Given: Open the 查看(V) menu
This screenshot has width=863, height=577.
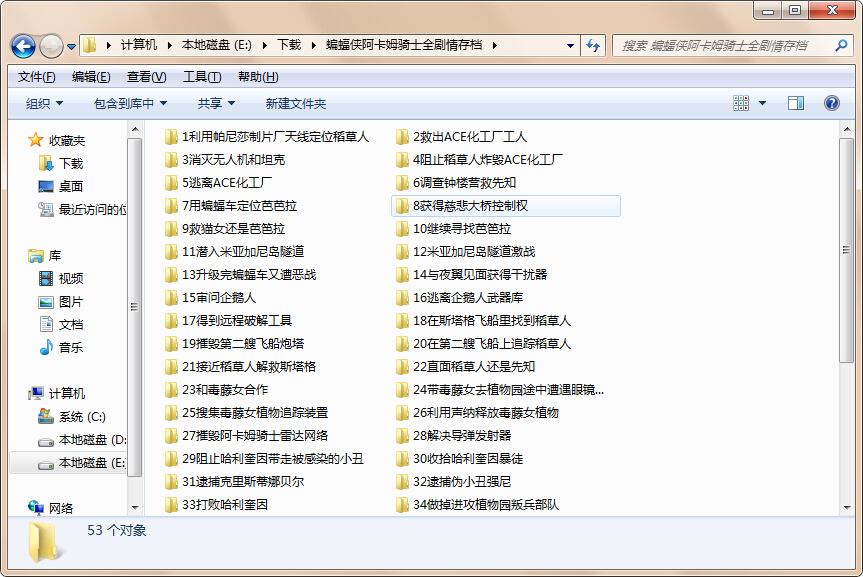Looking at the screenshot, I should [x=146, y=77].
